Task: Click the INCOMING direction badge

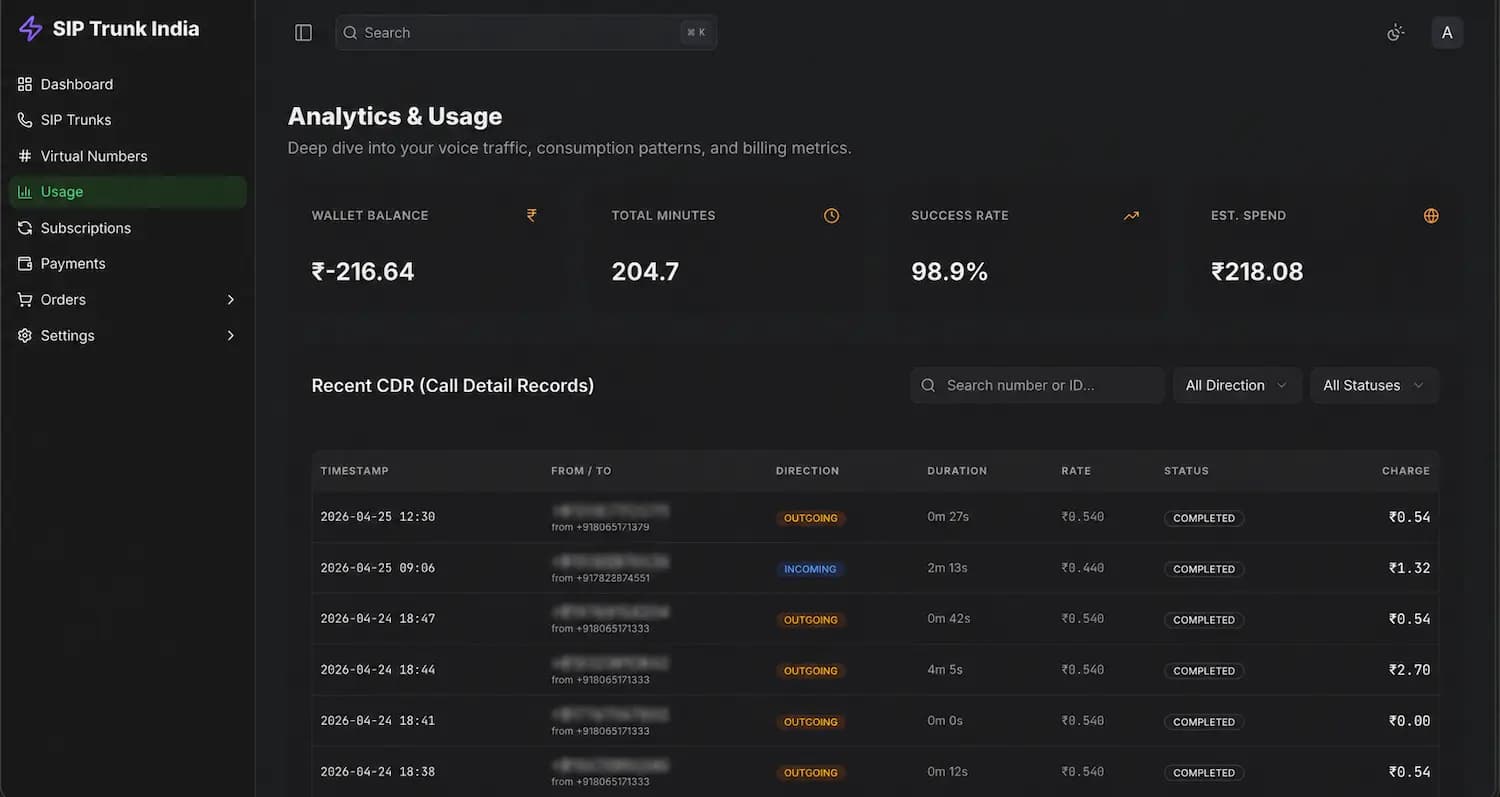Action: coord(810,569)
